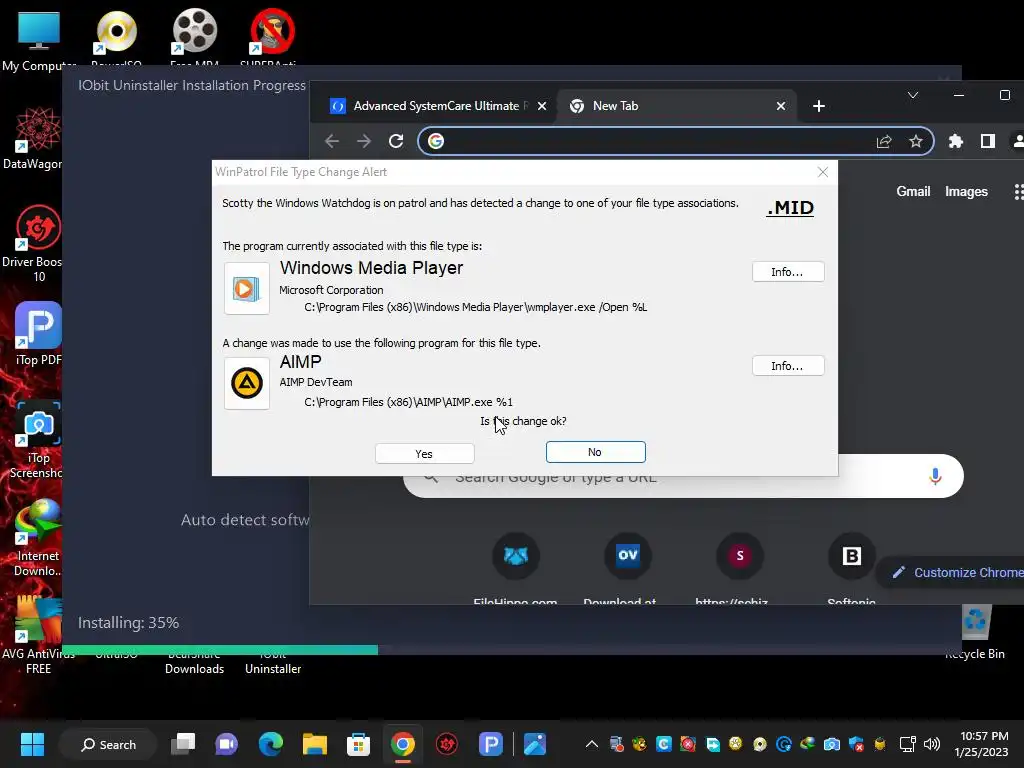Open Info for the AIMP program
Screen dimensions: 1024x768
click(788, 366)
